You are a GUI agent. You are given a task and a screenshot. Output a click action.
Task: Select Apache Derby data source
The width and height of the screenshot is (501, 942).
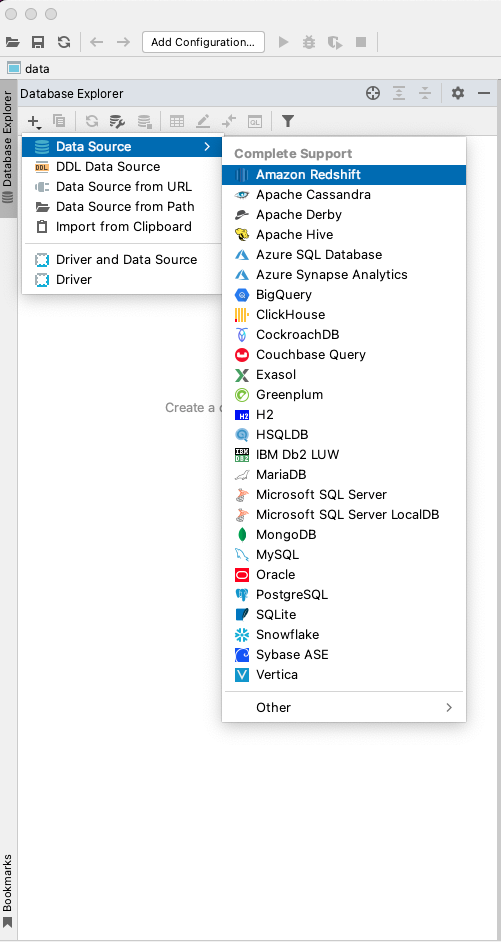pos(344,214)
